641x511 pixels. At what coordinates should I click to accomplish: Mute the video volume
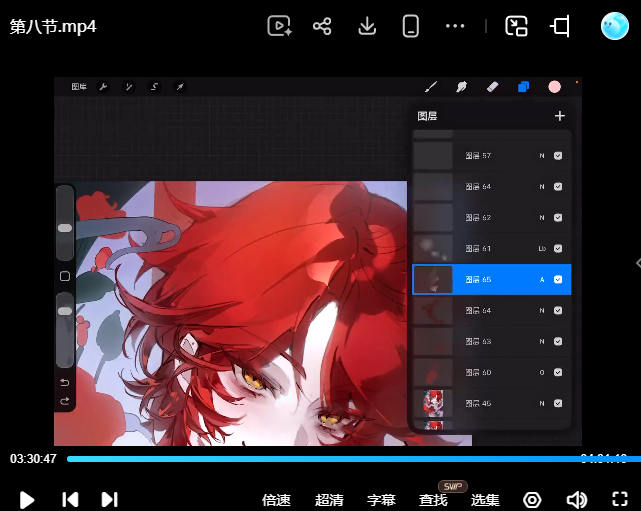577,500
